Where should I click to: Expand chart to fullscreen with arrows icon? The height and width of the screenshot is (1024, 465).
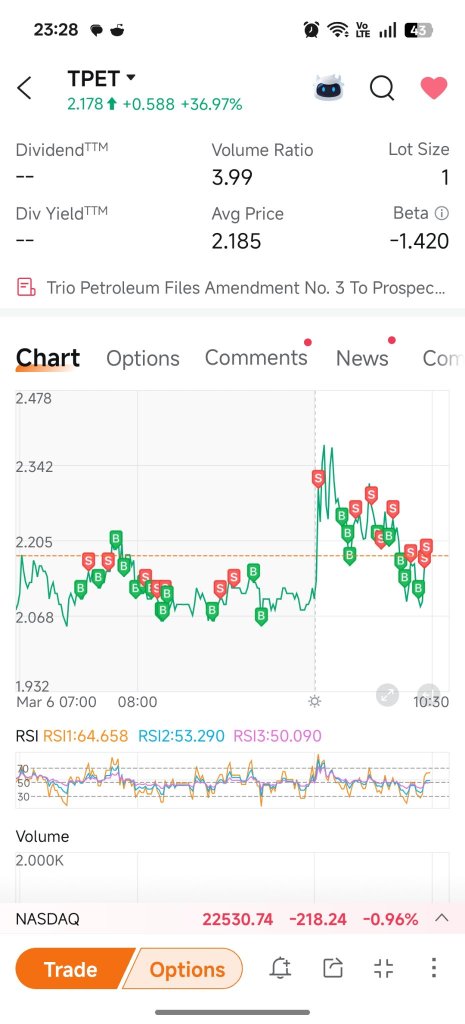point(388,695)
